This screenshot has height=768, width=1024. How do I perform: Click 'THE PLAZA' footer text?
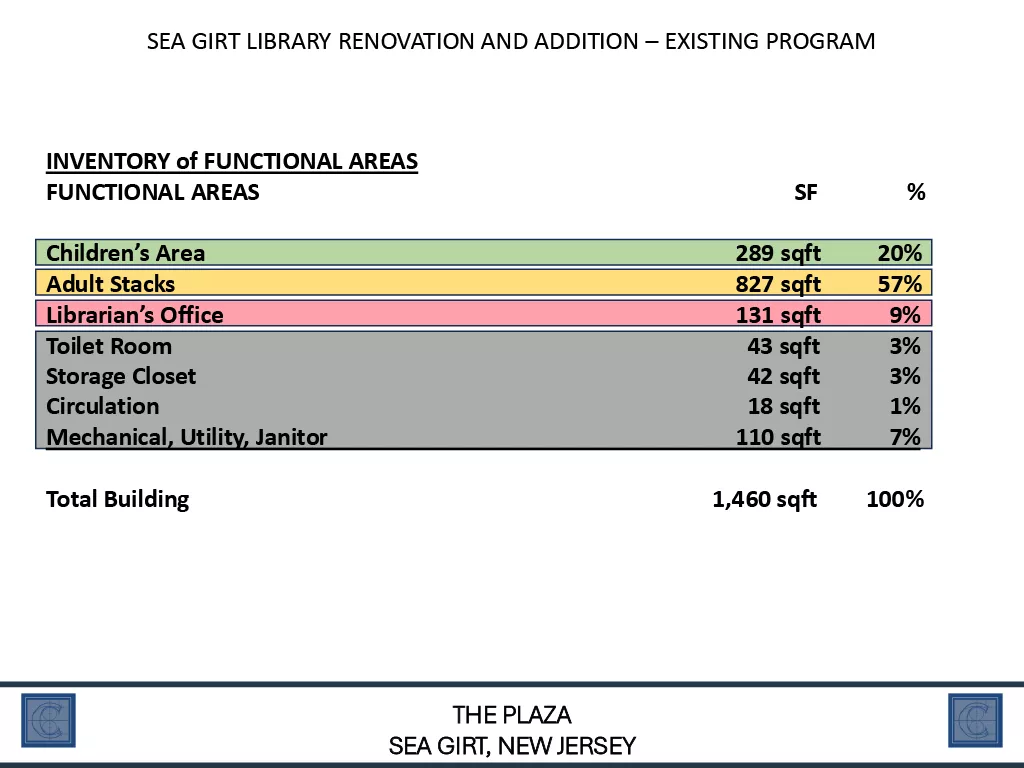pos(512,715)
